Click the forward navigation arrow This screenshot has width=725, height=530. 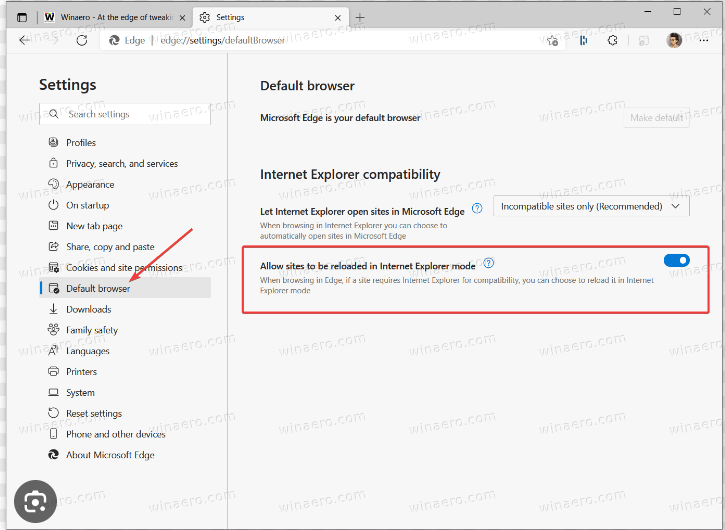pos(55,41)
